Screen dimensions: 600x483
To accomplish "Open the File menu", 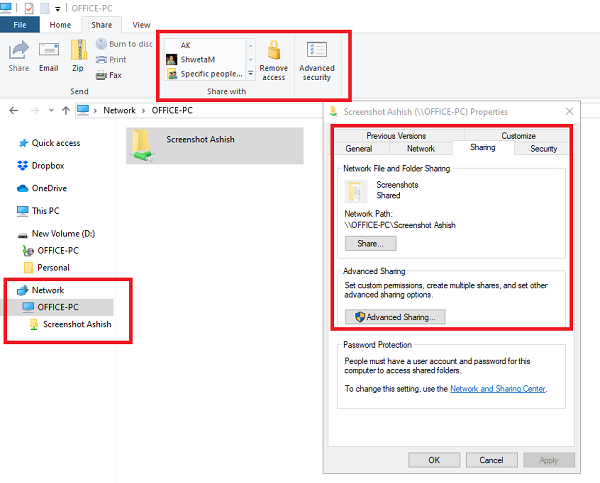I will (20, 25).
